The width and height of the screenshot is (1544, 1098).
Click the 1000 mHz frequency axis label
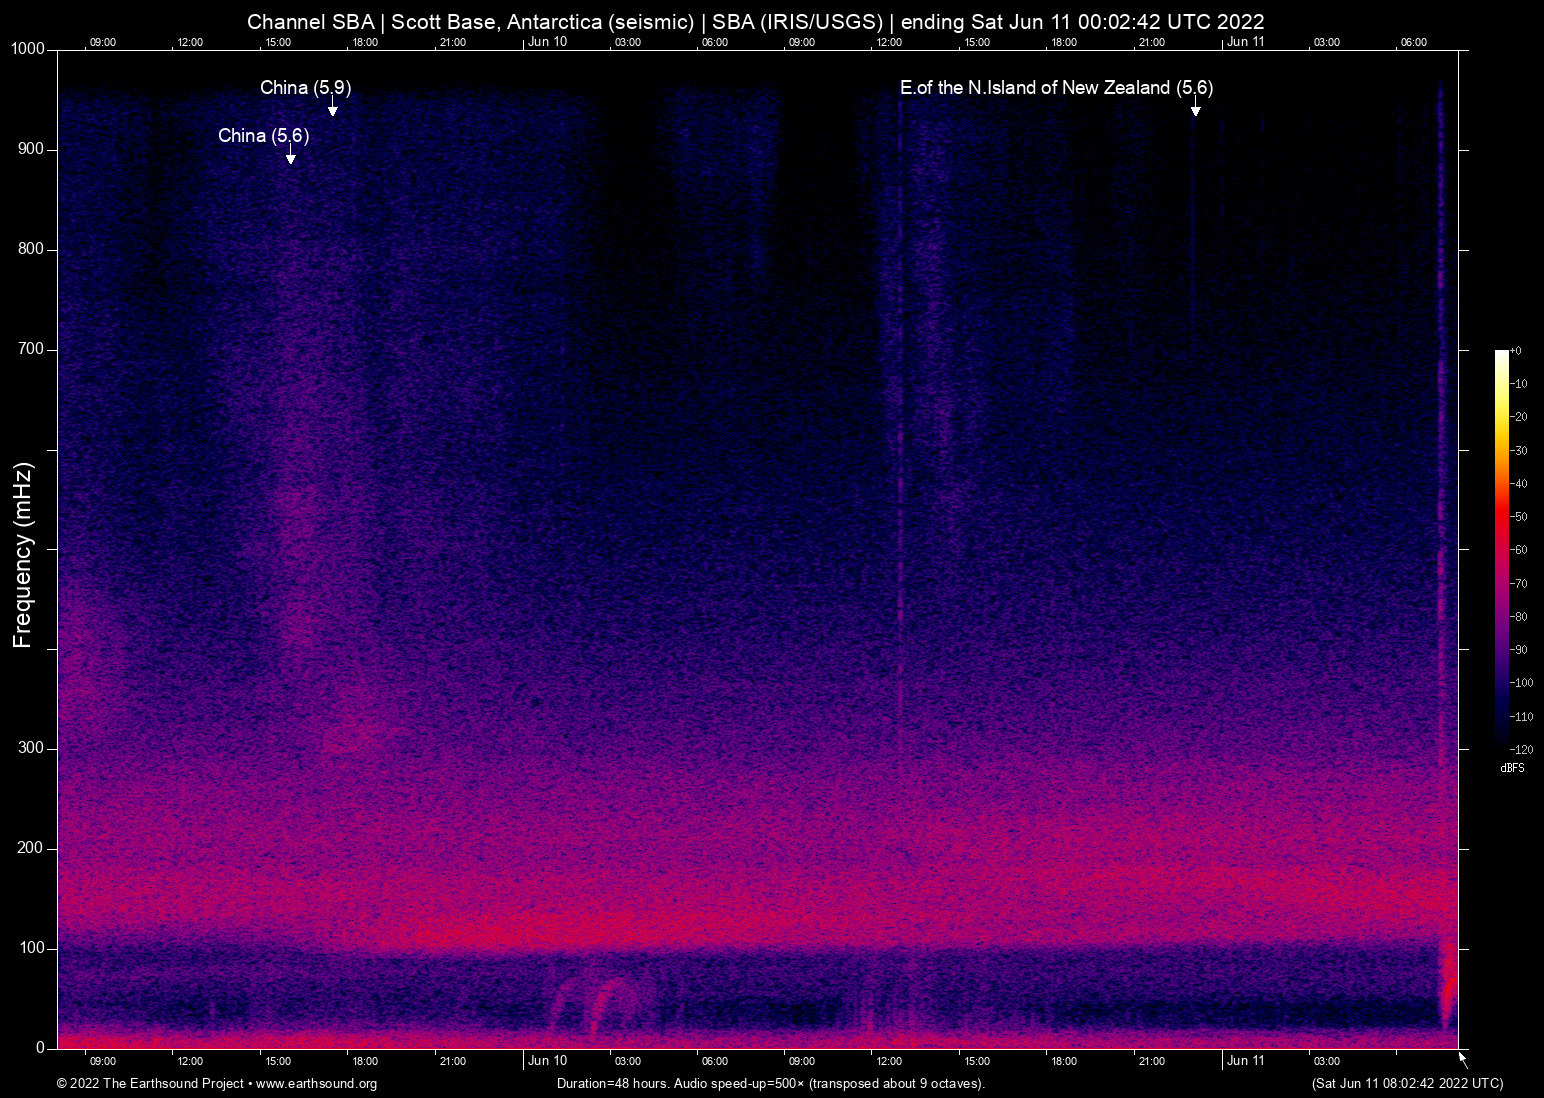point(27,49)
